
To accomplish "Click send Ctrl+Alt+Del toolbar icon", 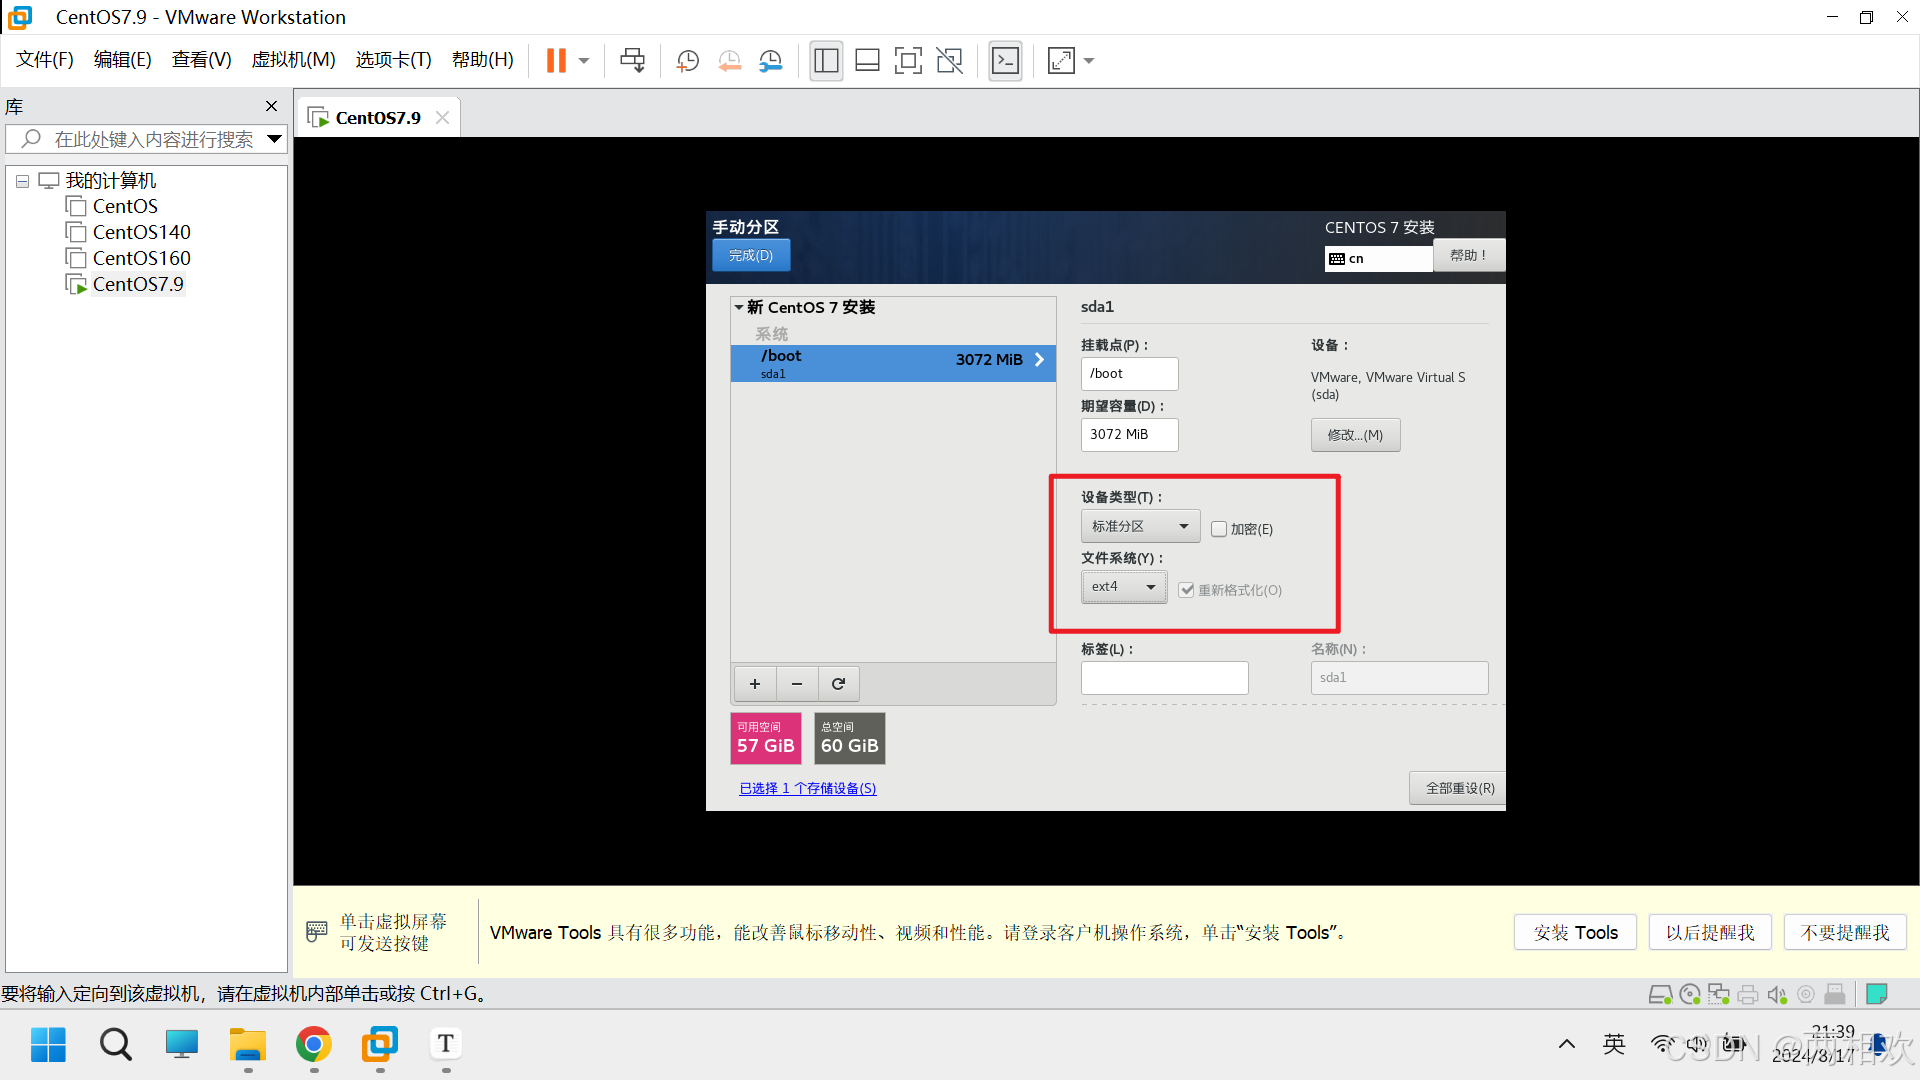I will [x=632, y=61].
